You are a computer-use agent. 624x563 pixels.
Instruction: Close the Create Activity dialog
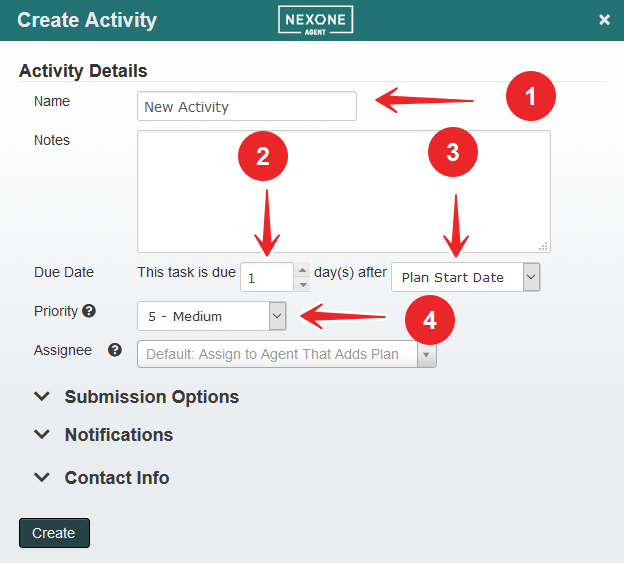(604, 20)
